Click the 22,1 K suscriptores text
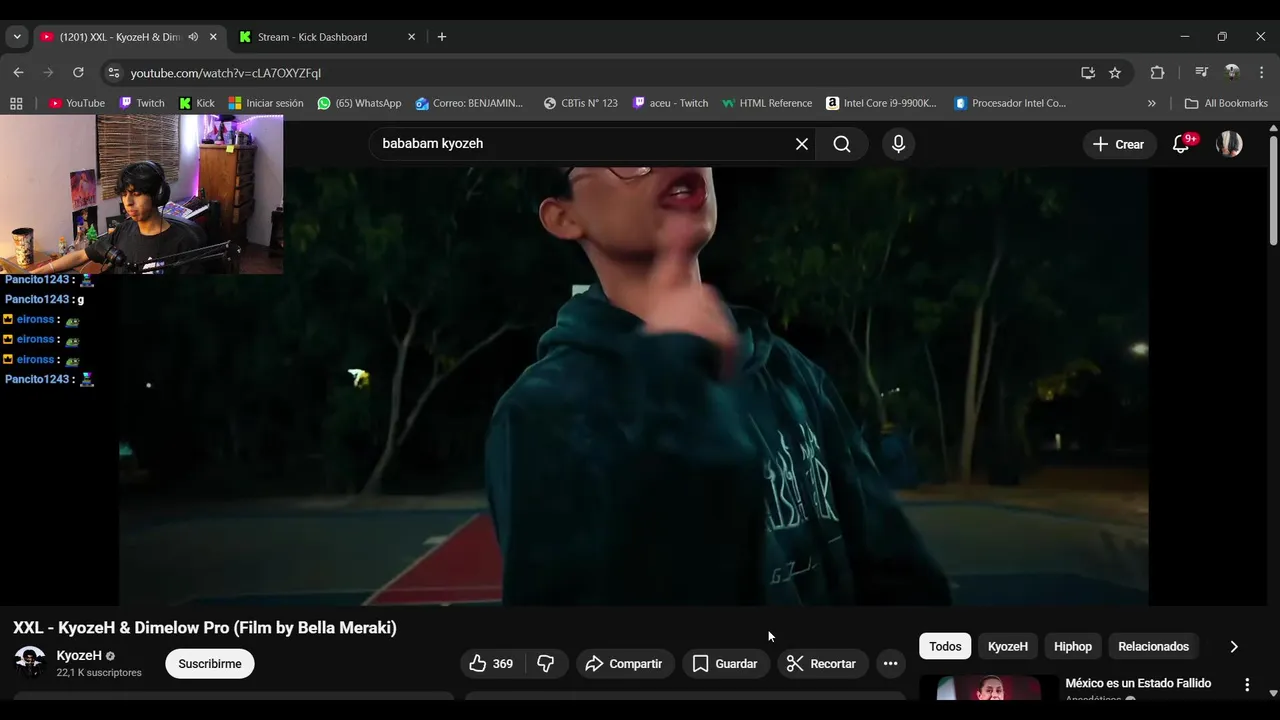Viewport: 1280px width, 720px height. [99, 673]
